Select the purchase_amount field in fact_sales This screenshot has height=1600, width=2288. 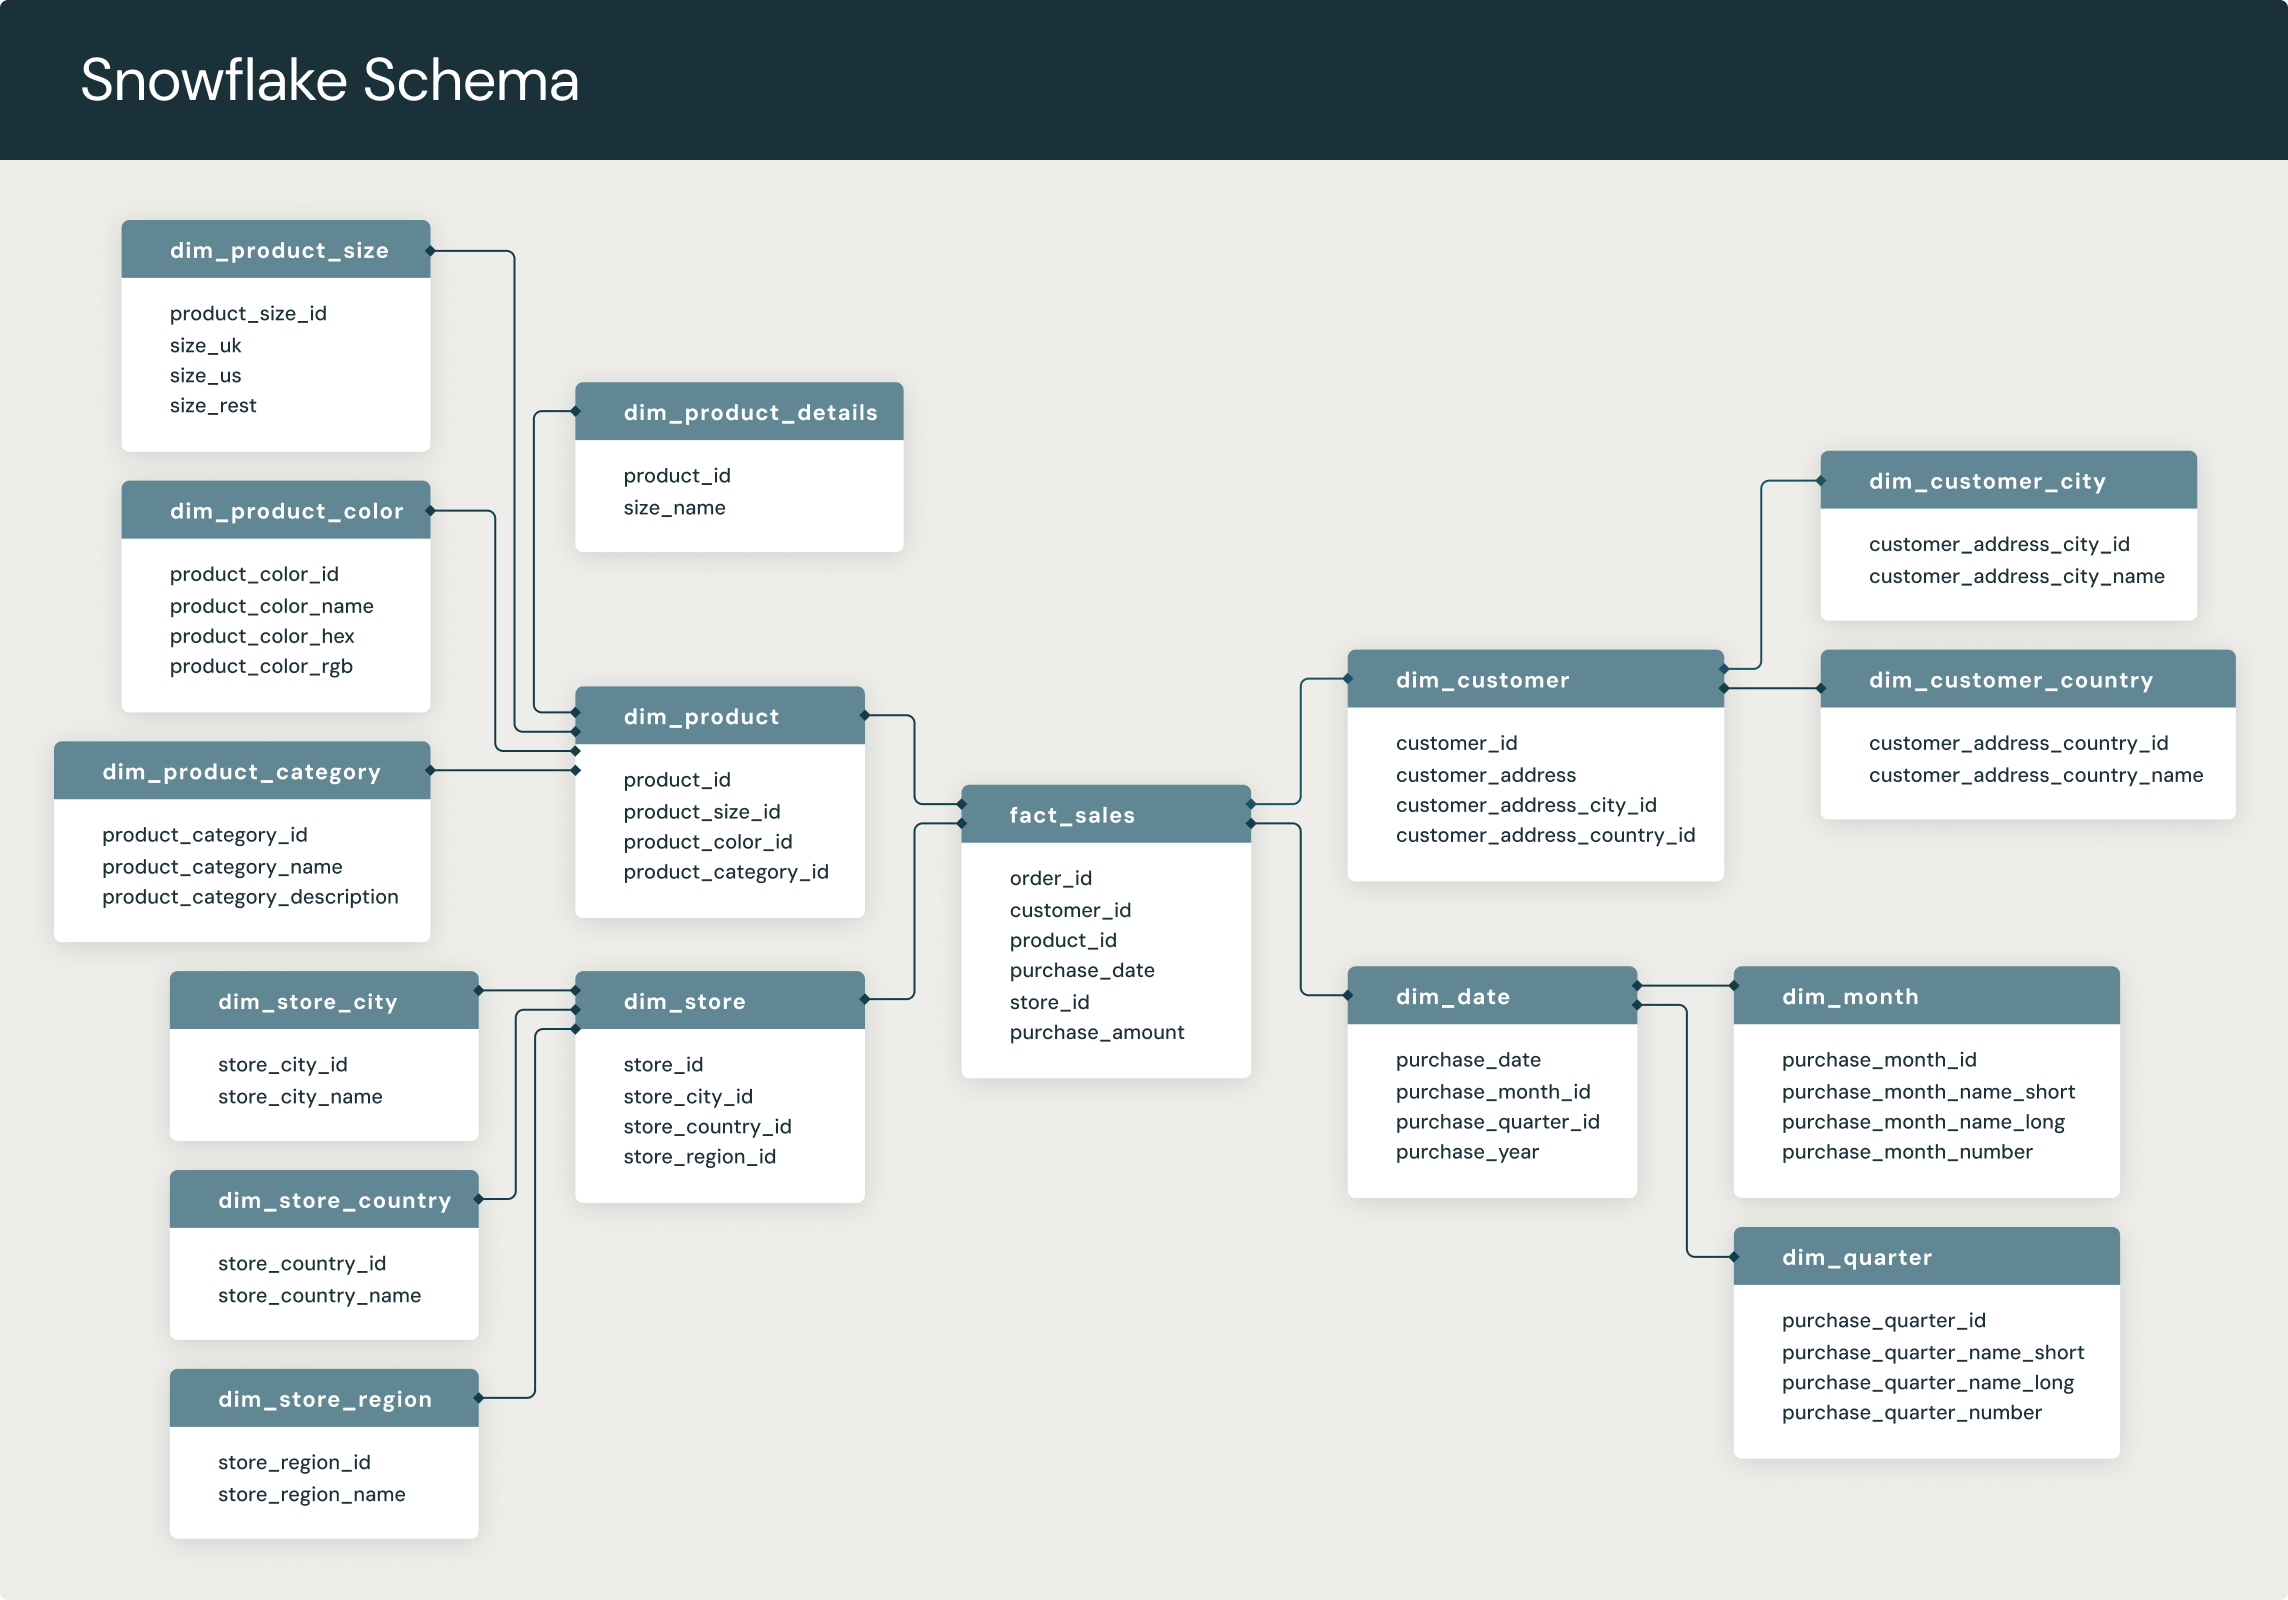(x=1096, y=1031)
